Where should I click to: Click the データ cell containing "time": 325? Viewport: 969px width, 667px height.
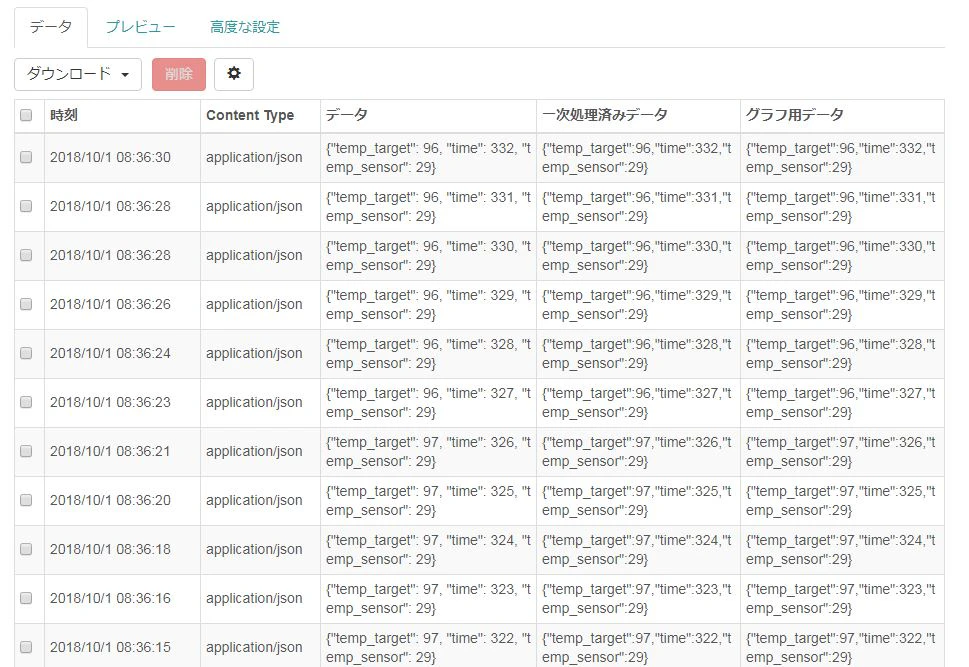pos(428,501)
